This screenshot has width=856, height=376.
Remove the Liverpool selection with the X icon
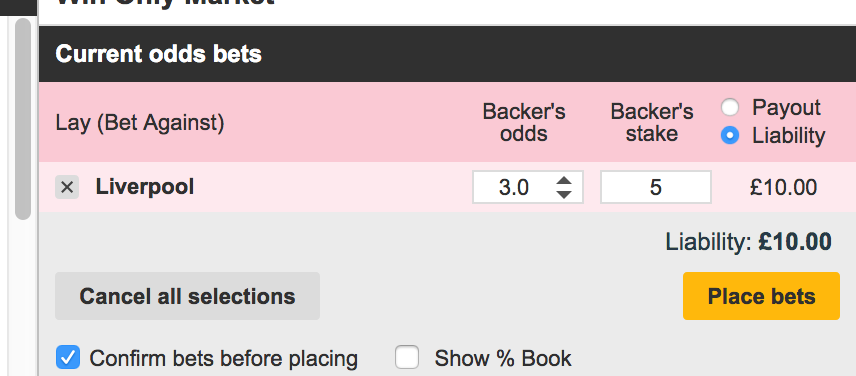click(67, 187)
